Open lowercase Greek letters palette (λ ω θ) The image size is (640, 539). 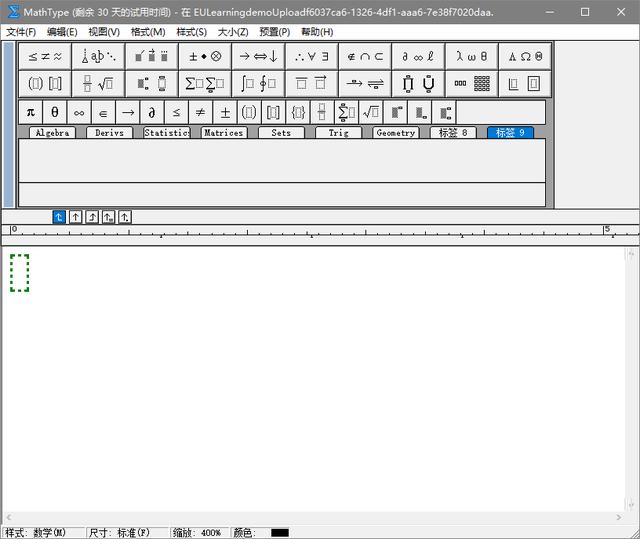click(471, 56)
